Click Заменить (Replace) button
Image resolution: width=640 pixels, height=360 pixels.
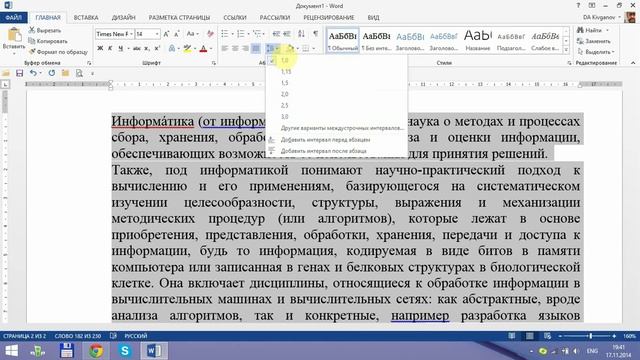pyautogui.click(x=594, y=41)
